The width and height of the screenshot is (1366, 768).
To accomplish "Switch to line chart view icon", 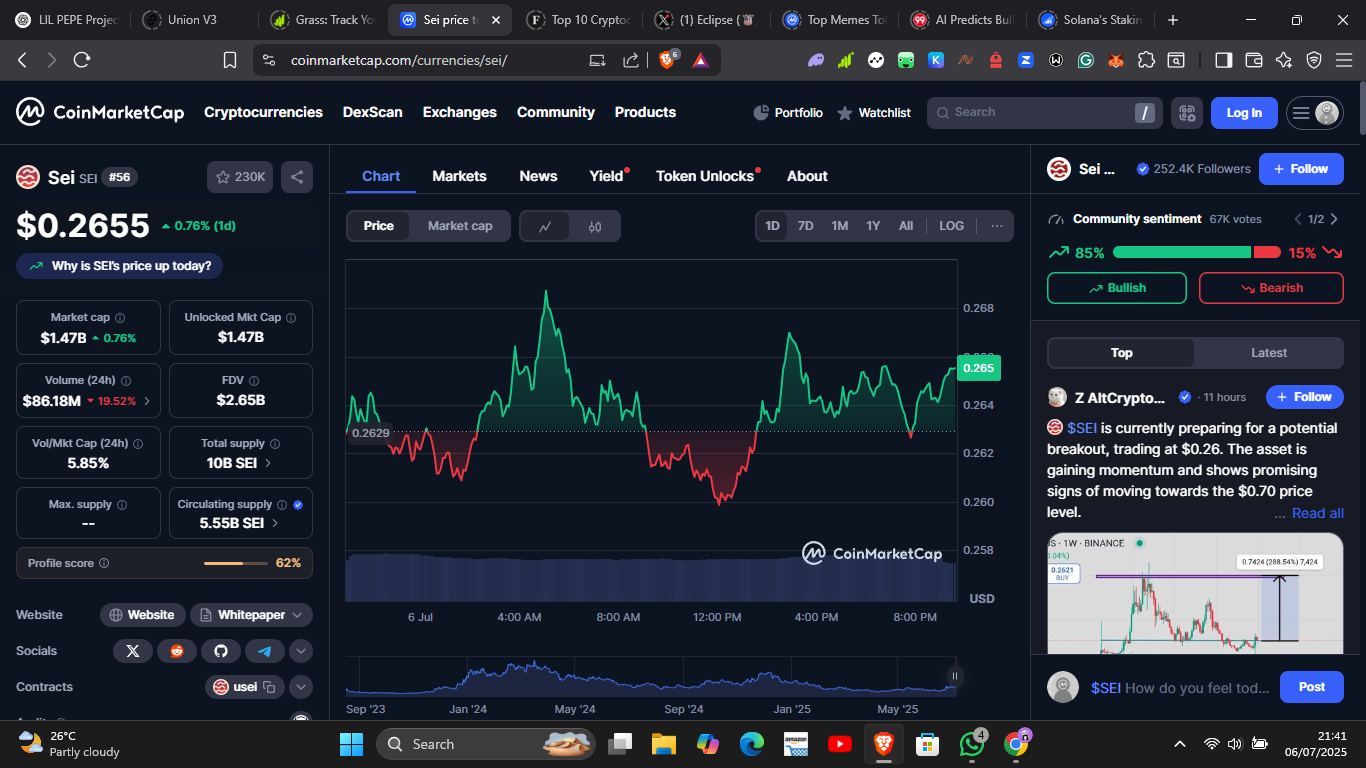I will tap(545, 226).
